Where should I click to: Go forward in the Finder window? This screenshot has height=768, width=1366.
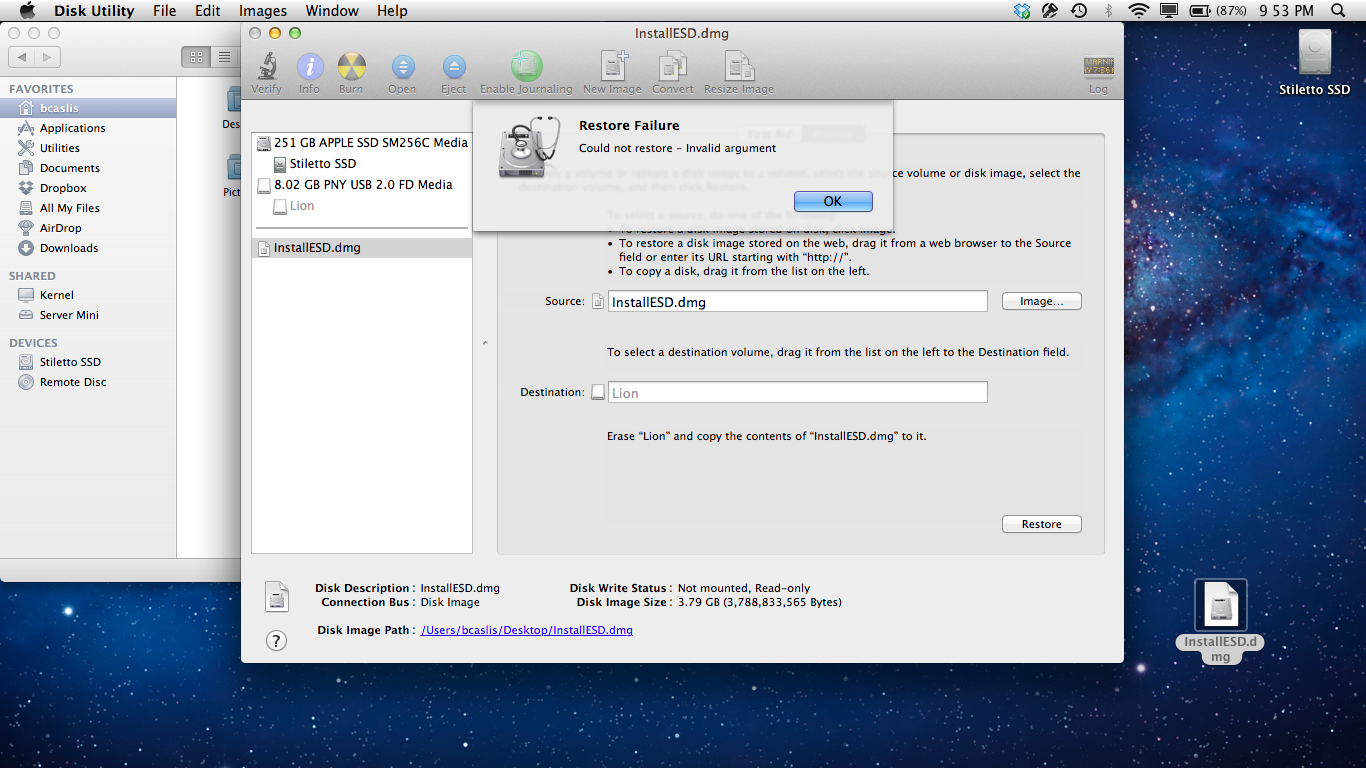click(x=48, y=57)
